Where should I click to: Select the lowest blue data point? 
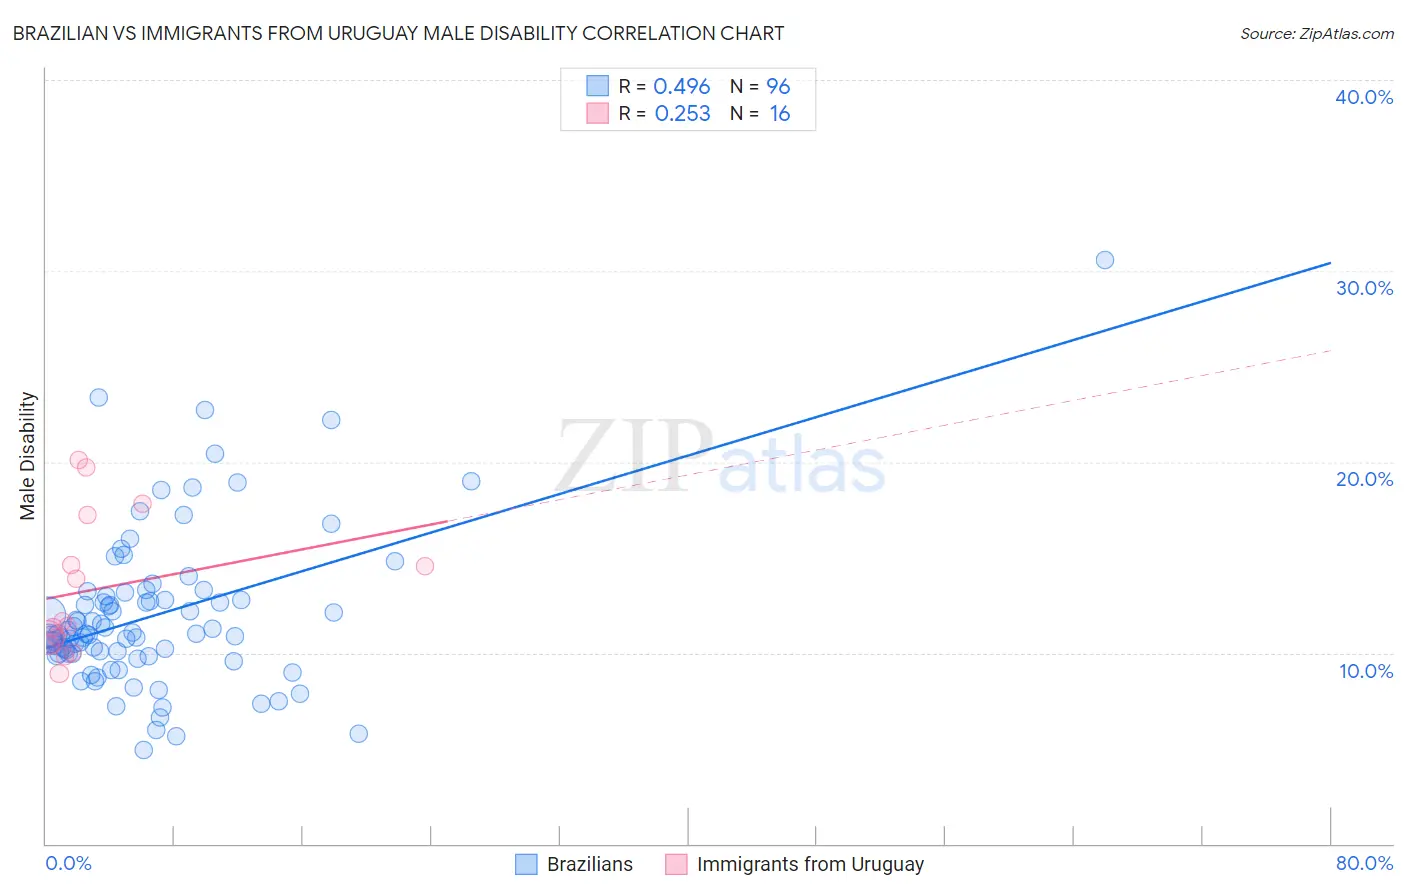pyautogui.click(x=144, y=750)
